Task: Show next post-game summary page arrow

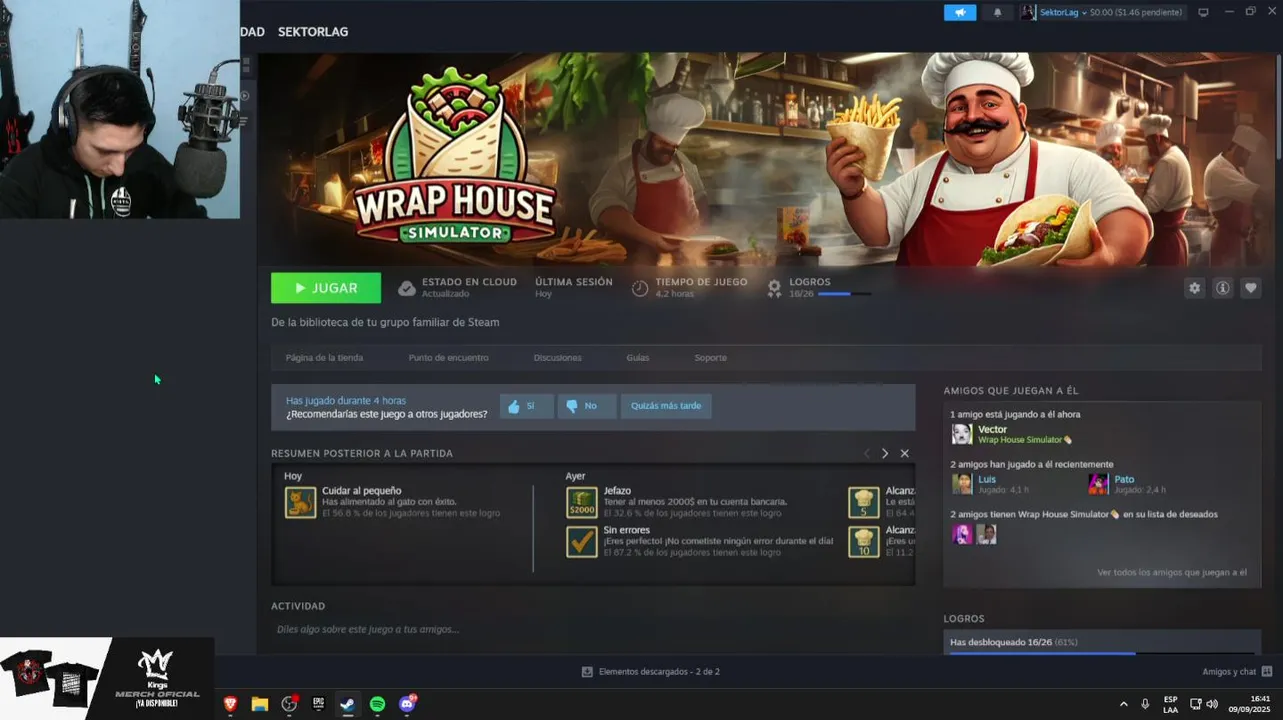Action: click(x=885, y=454)
